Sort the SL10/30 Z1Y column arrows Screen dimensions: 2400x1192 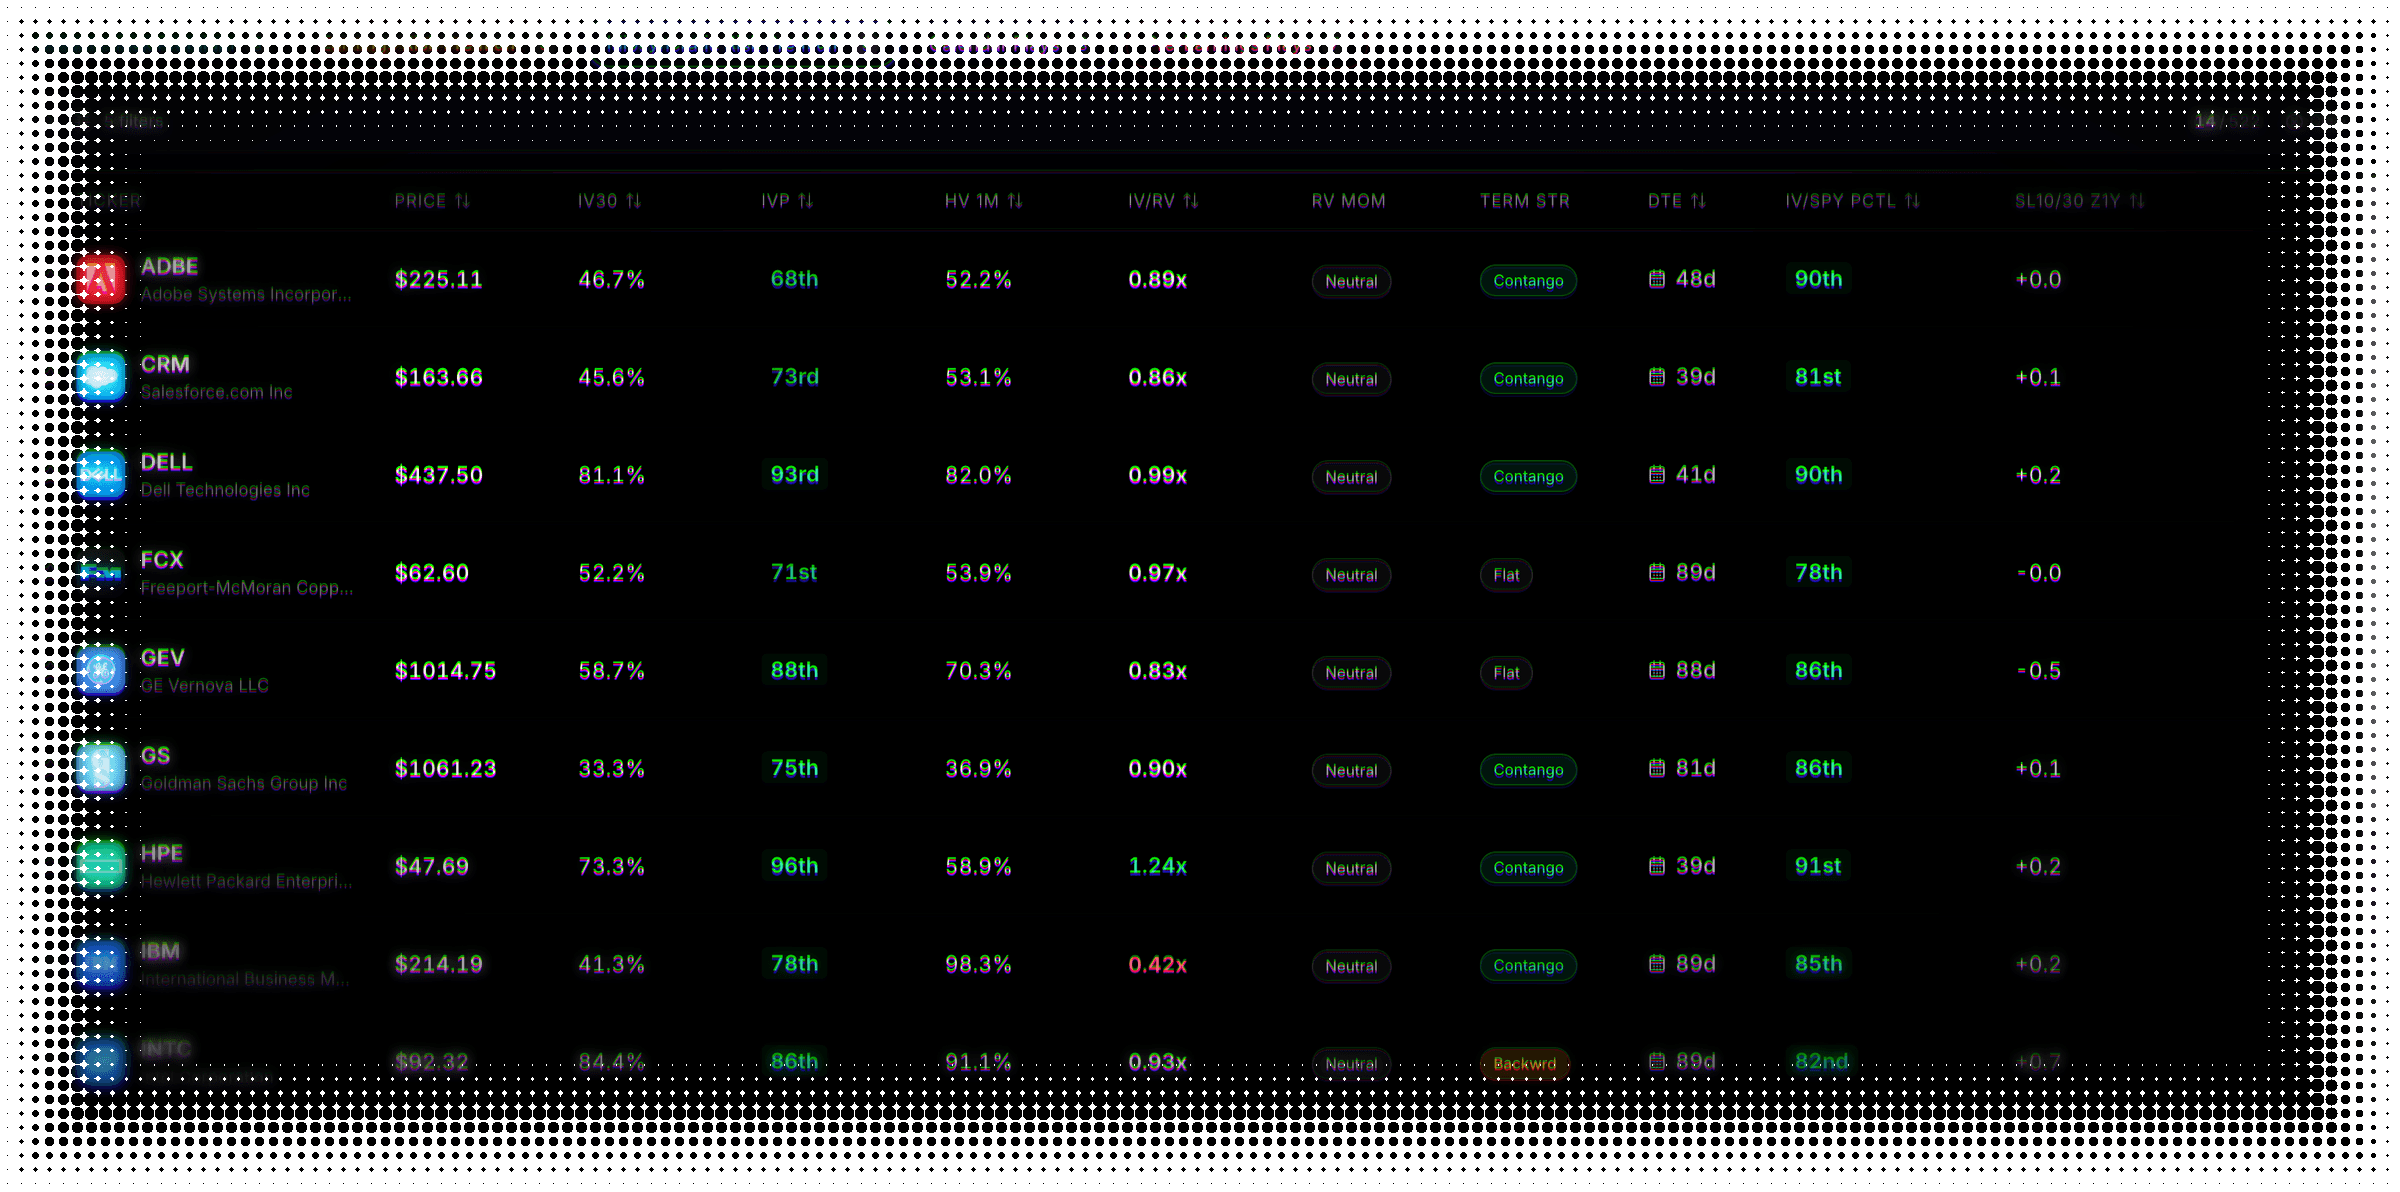point(2136,201)
